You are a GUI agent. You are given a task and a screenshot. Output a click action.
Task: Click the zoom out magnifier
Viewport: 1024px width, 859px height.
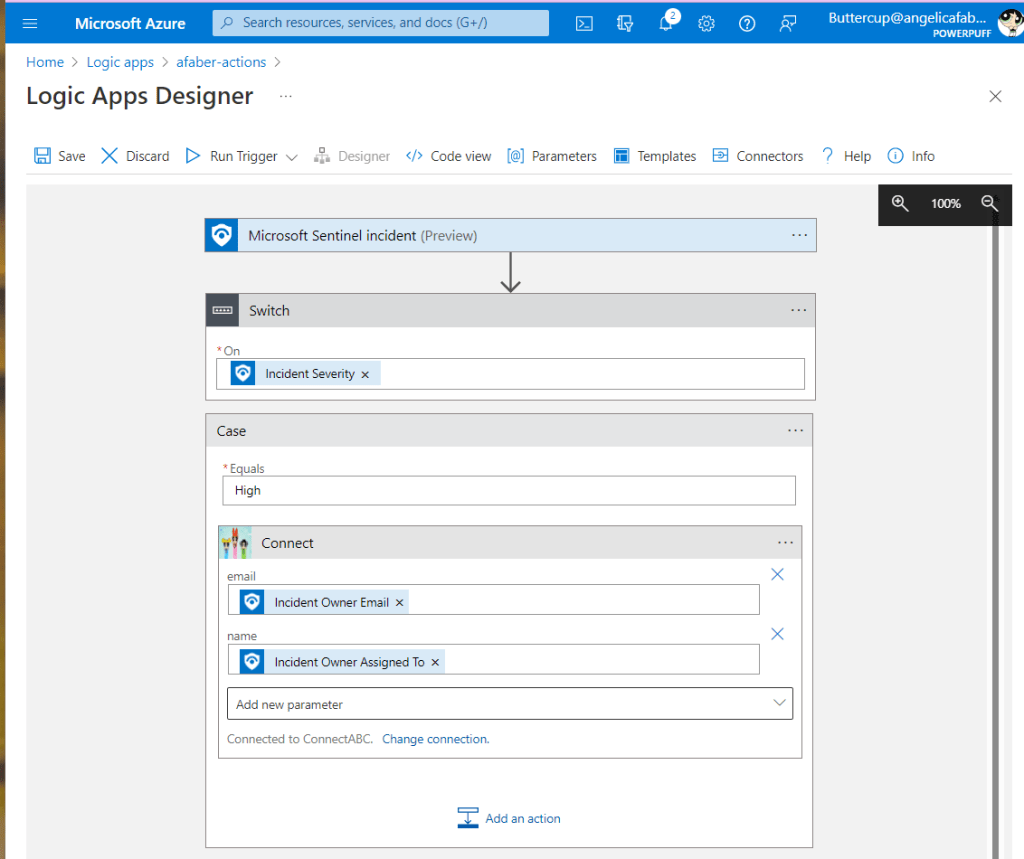point(989,203)
